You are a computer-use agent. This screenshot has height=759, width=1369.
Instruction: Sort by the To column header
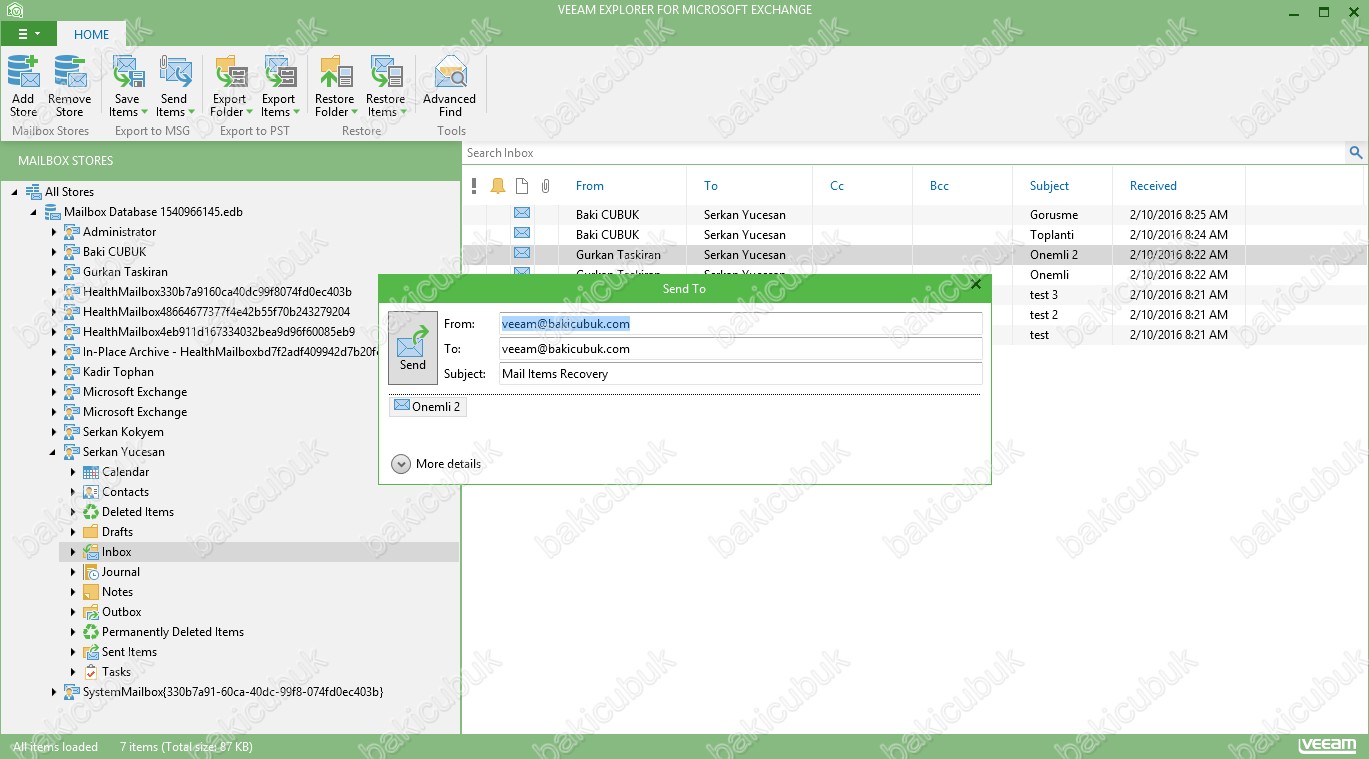(711, 186)
